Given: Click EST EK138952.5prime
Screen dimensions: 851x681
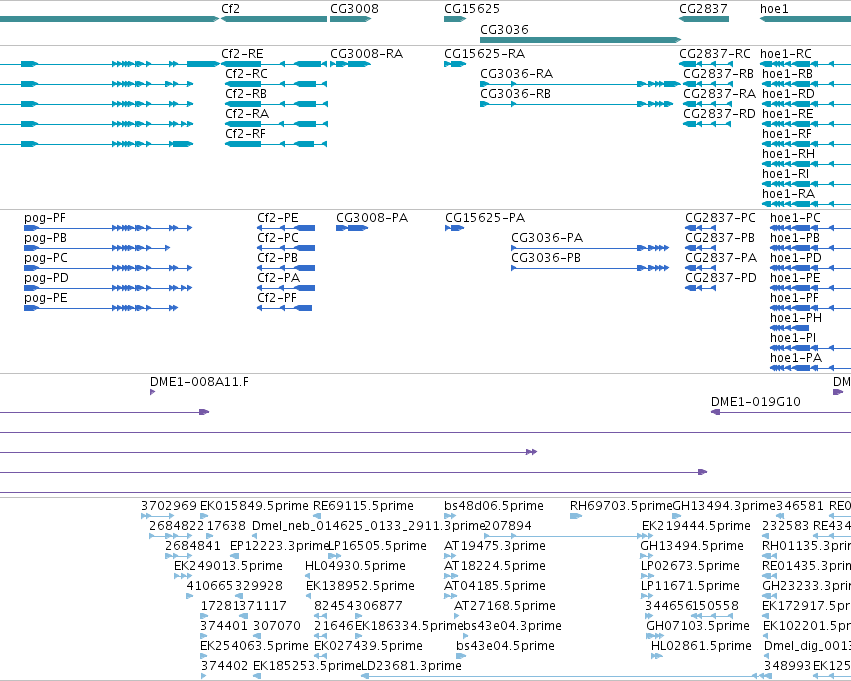Looking at the screenshot, I should [360, 587].
